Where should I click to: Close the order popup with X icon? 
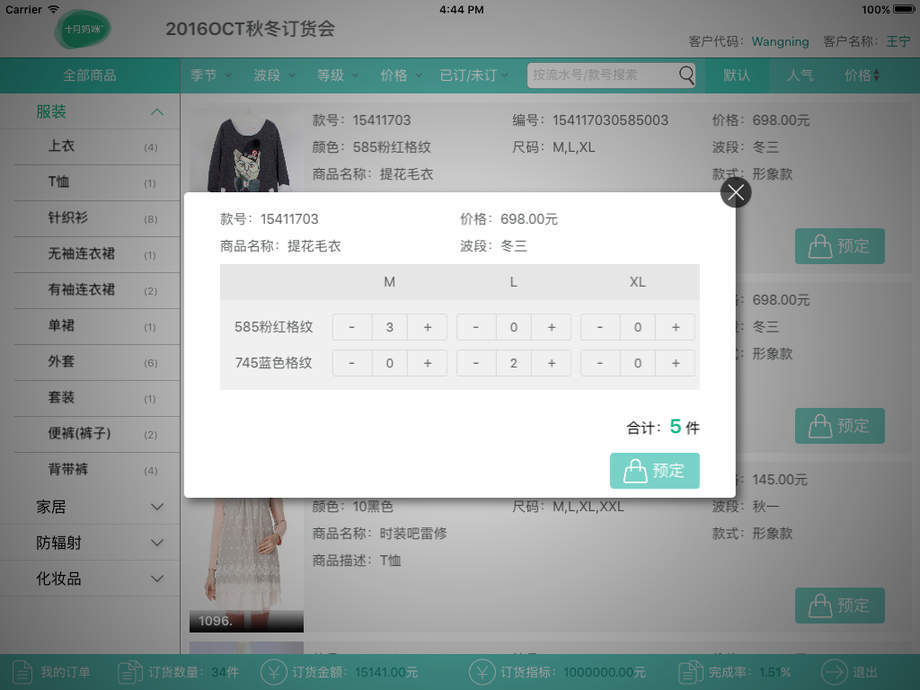point(736,192)
